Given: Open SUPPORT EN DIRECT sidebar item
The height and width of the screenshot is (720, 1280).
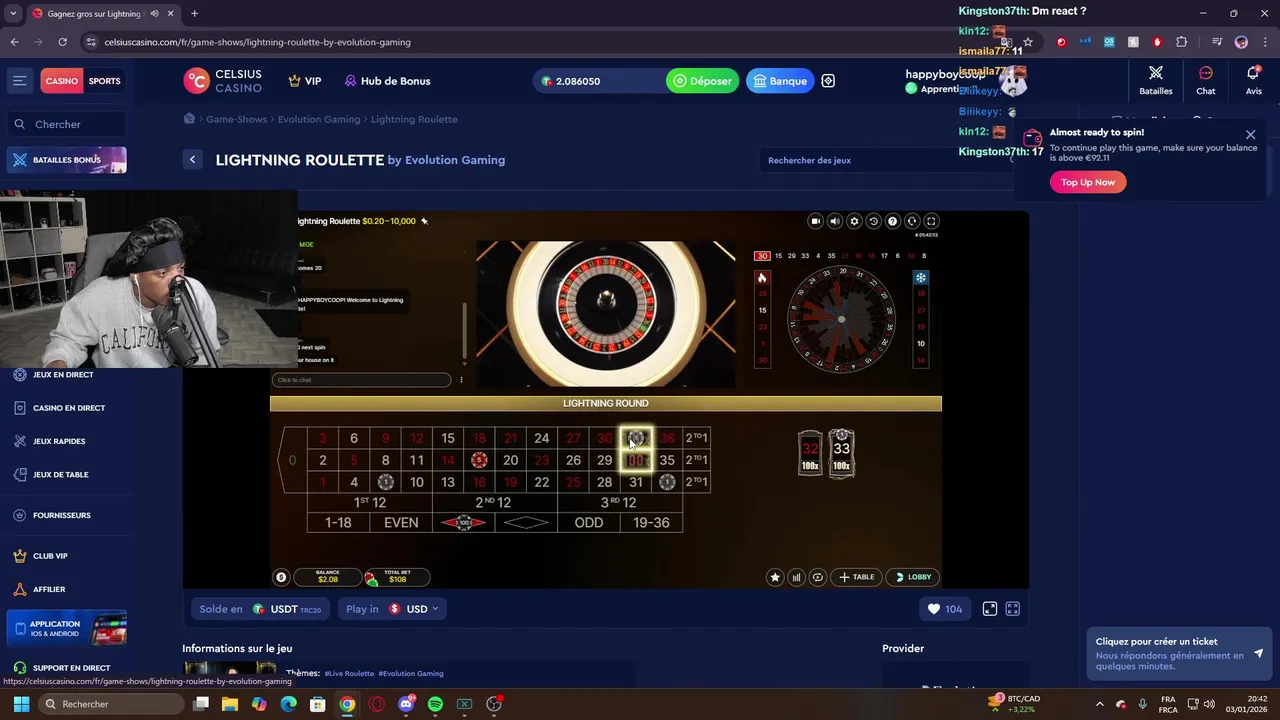Looking at the screenshot, I should coord(71,668).
